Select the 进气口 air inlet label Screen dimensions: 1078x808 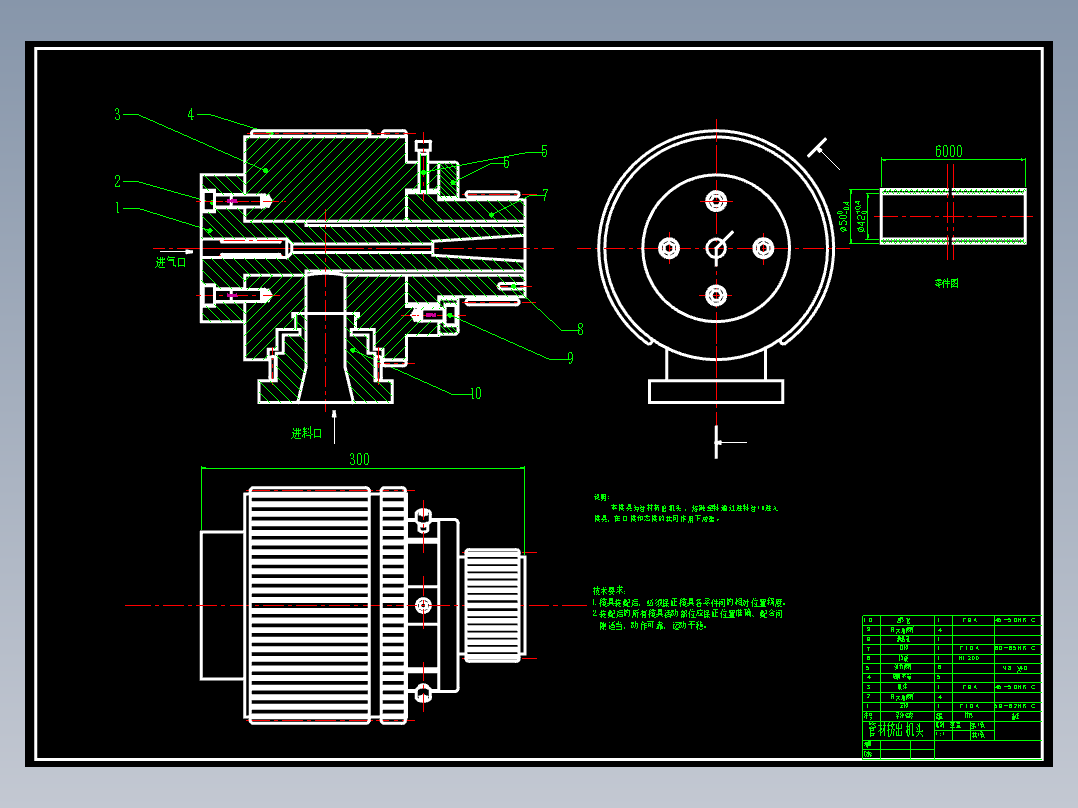click(x=170, y=262)
